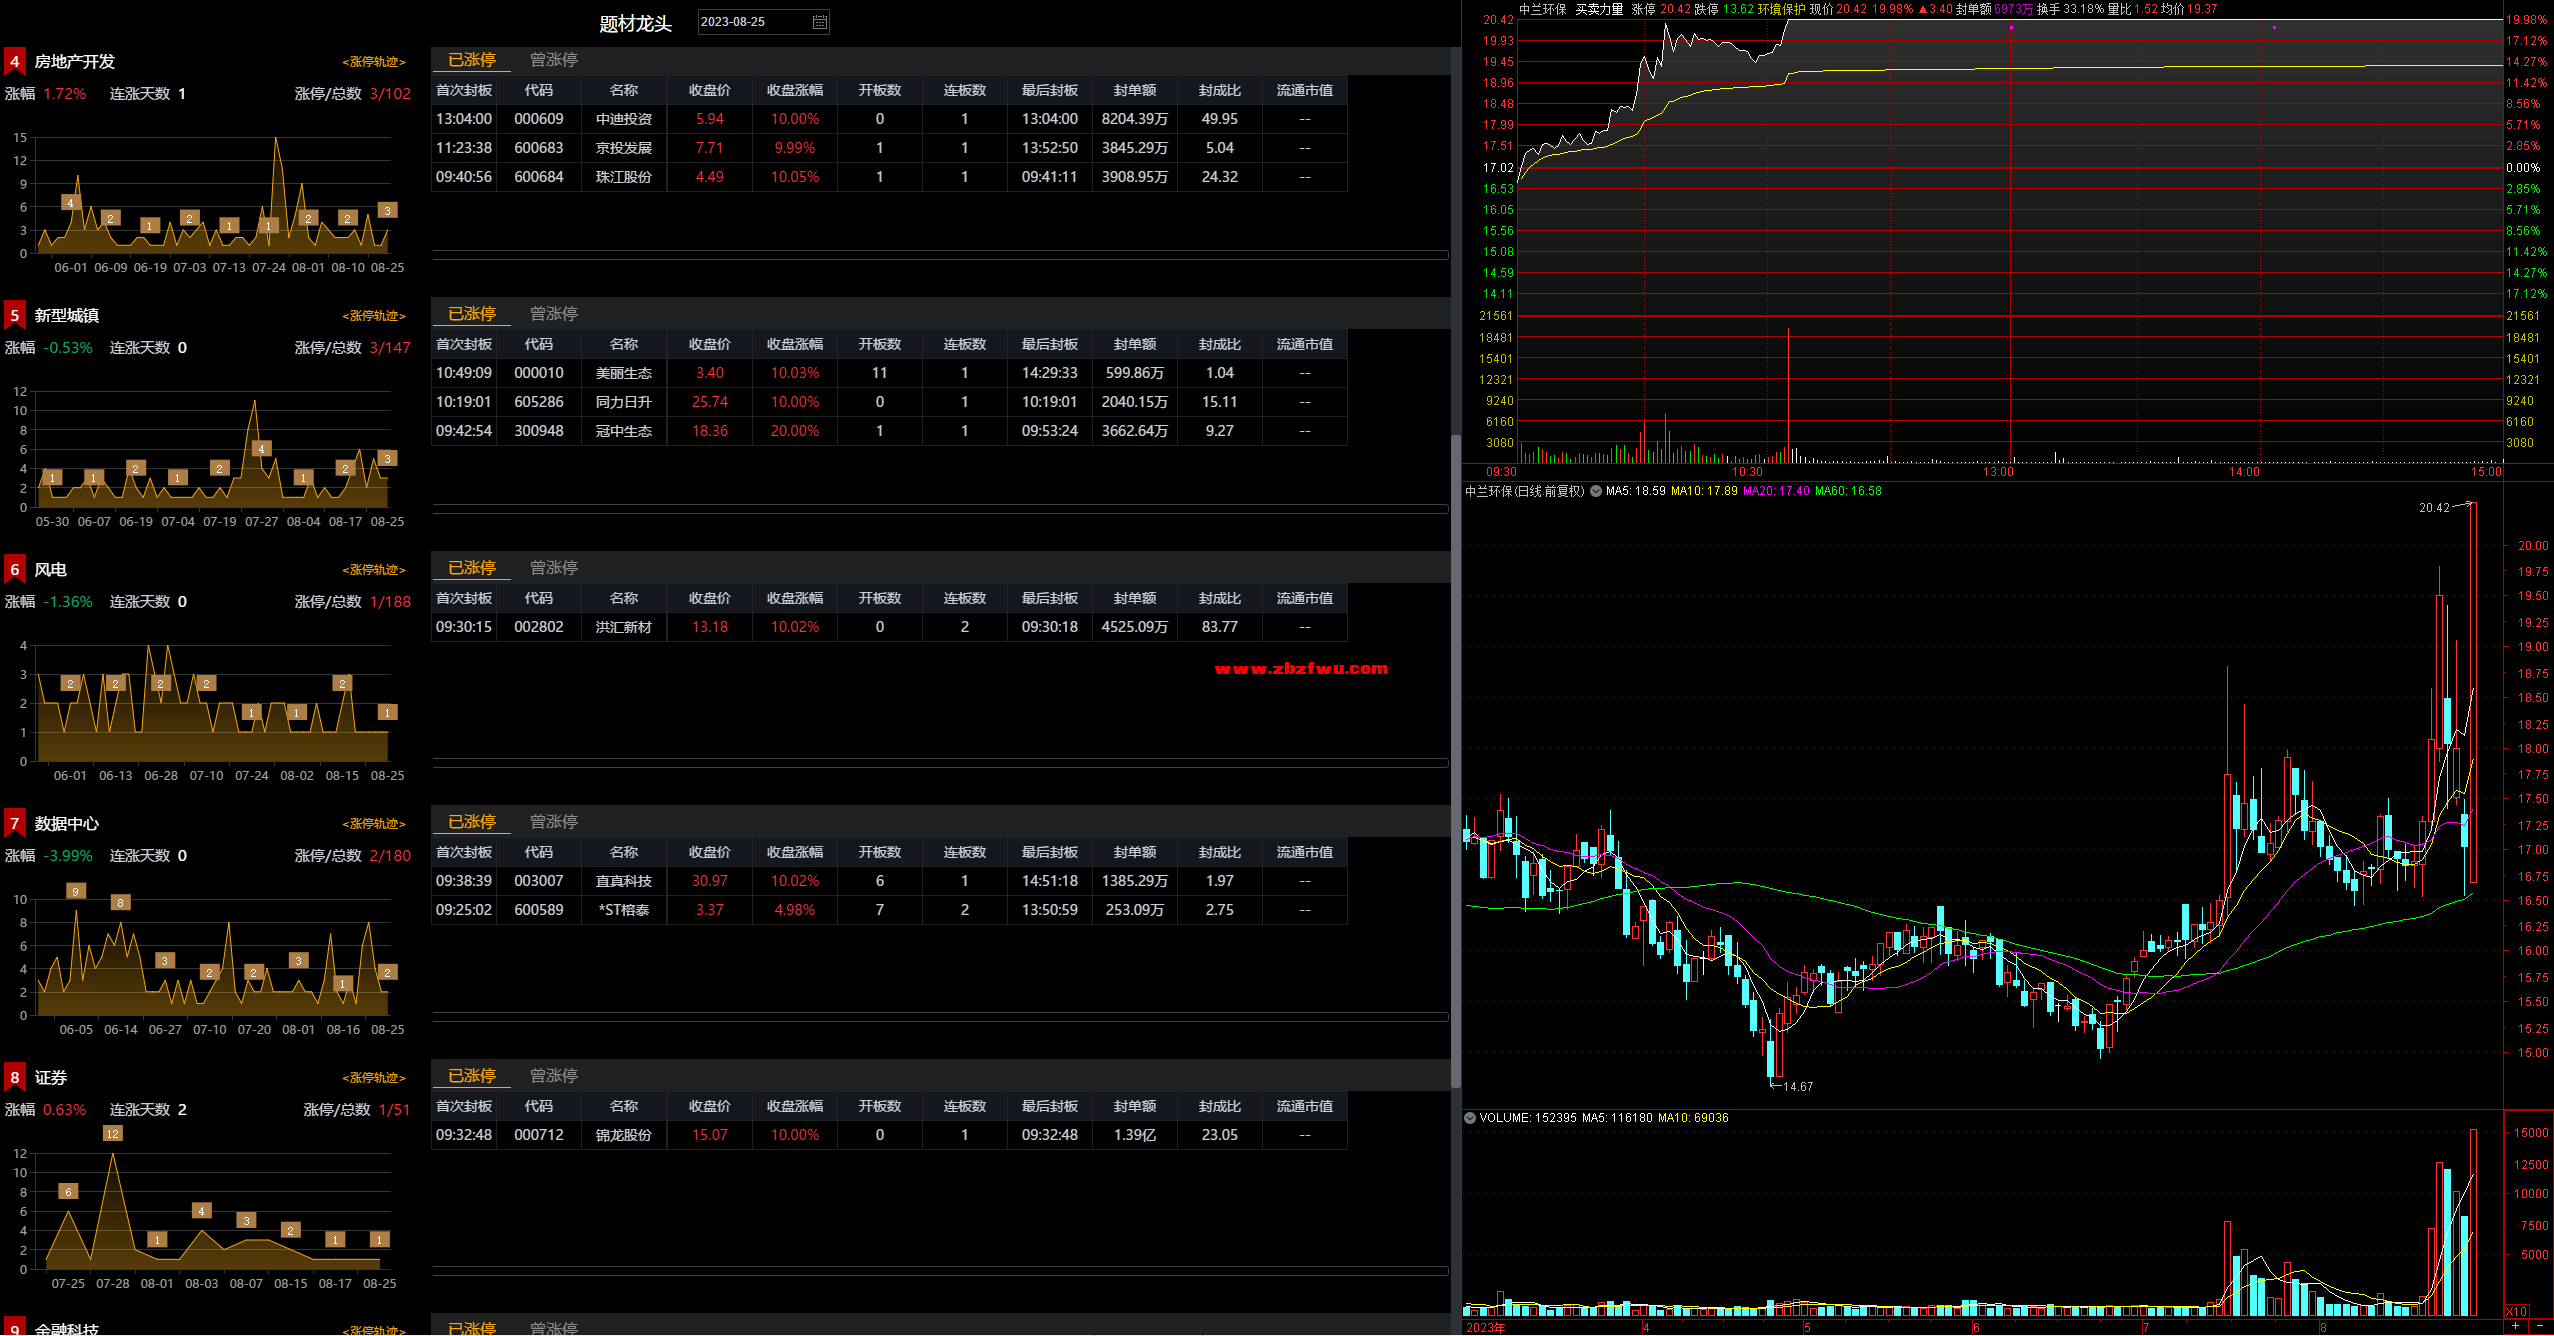Expand the daily K-line indicator dropdown arrow
This screenshot has height=1336, width=2554.
(1596, 491)
